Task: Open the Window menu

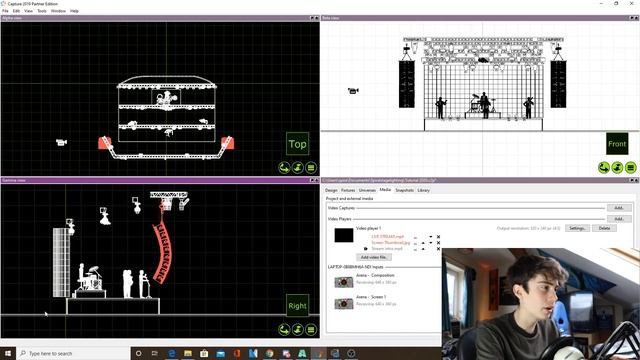Action: coord(58,11)
